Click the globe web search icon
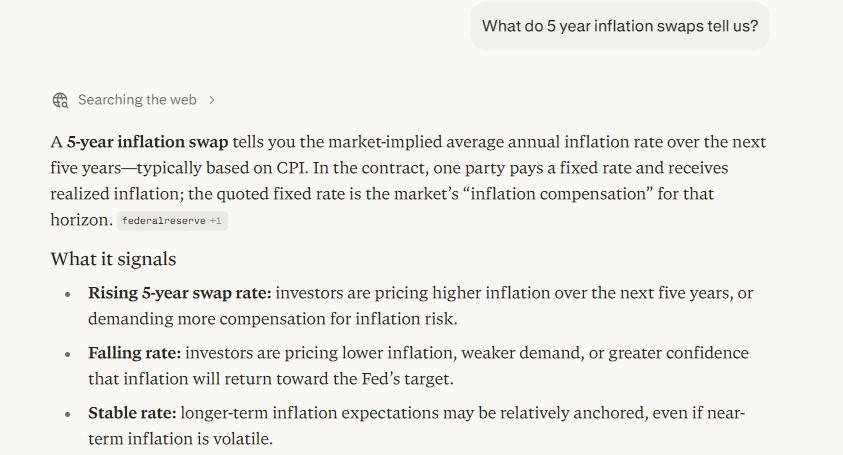This screenshot has height=455, width=843. pos(60,100)
